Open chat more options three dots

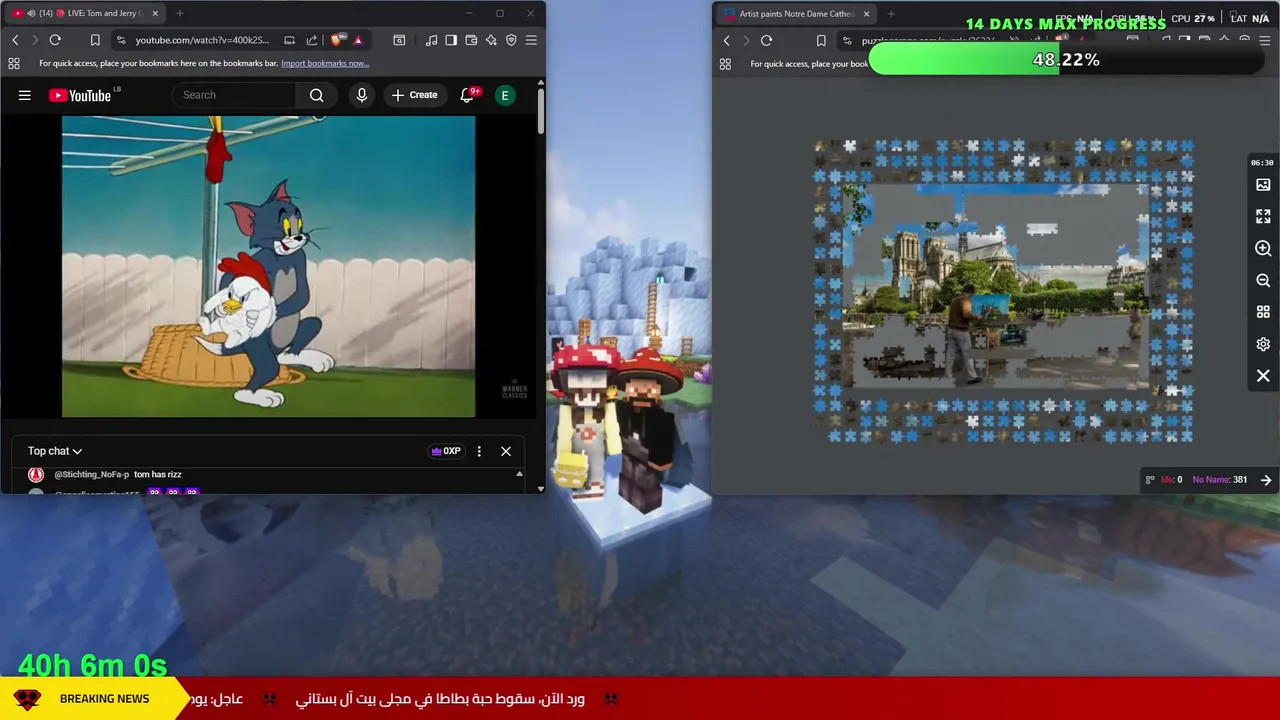[479, 451]
